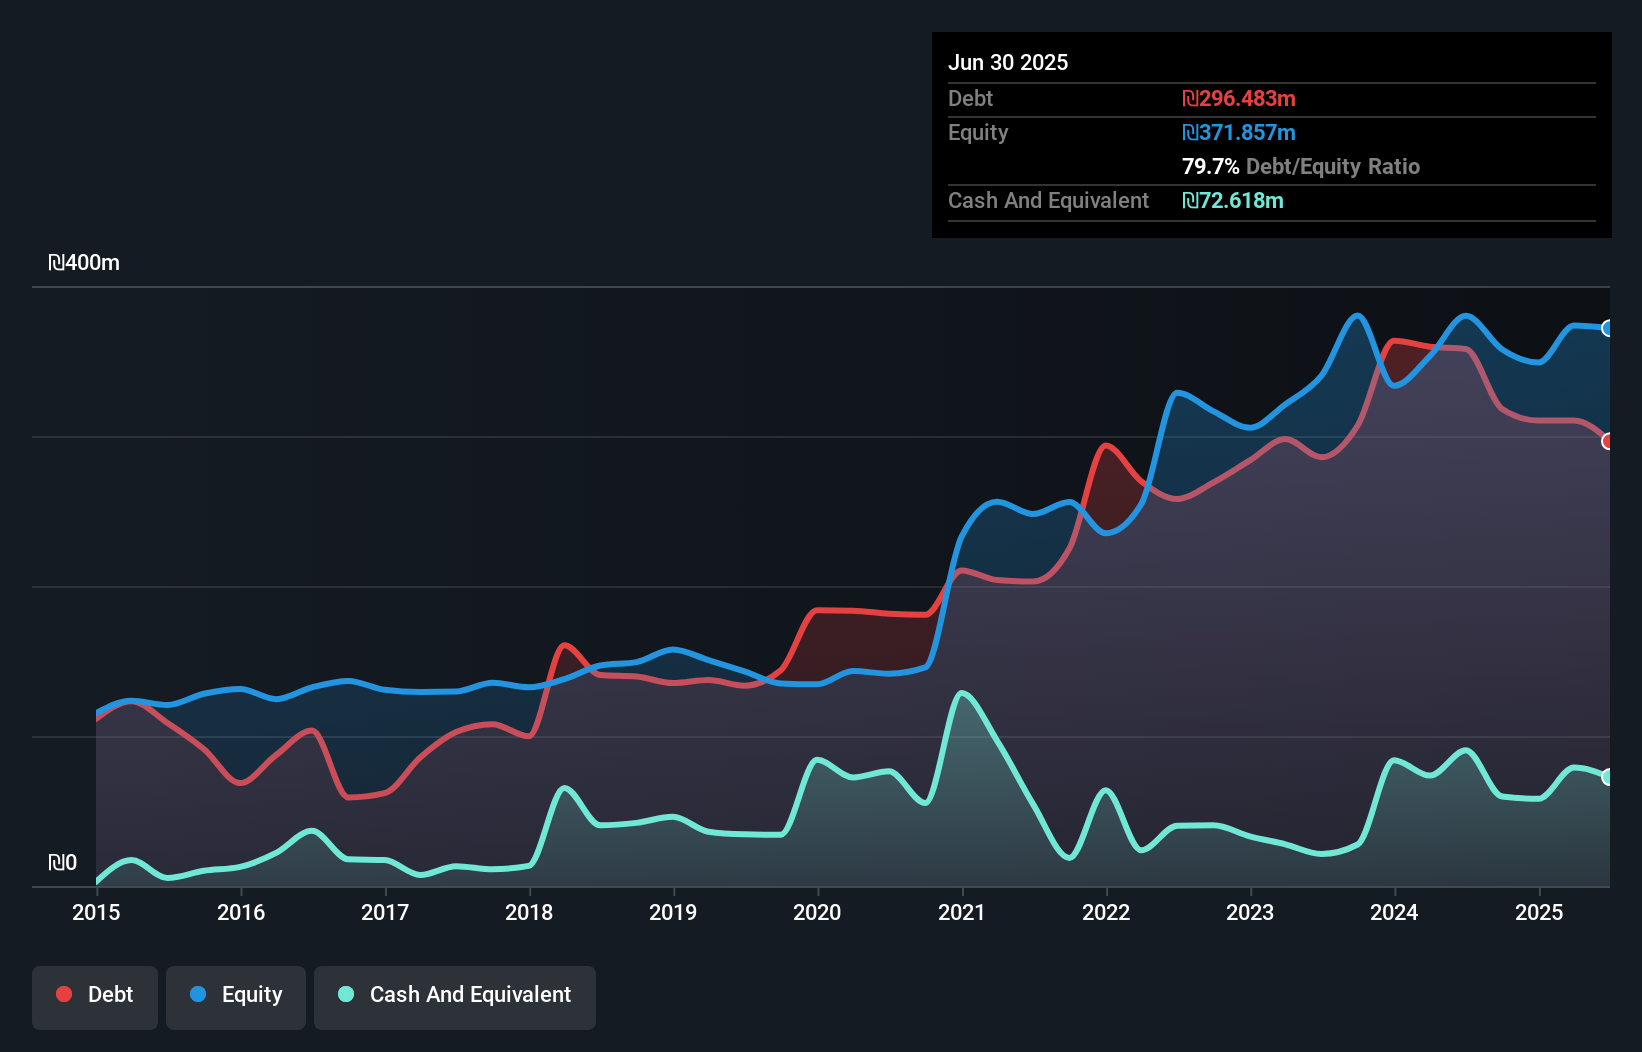Click the ₪0 y-axis label
This screenshot has width=1642, height=1052.
click(x=62, y=863)
